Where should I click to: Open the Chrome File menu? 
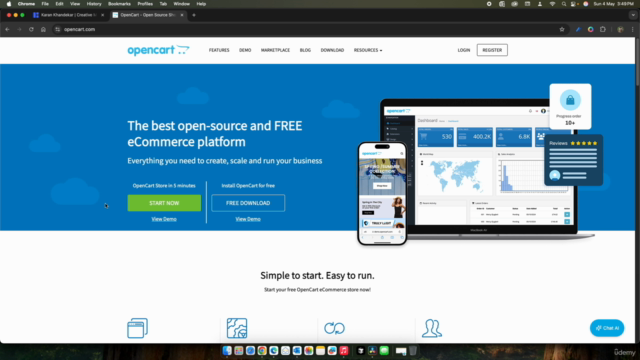(x=45, y=4)
